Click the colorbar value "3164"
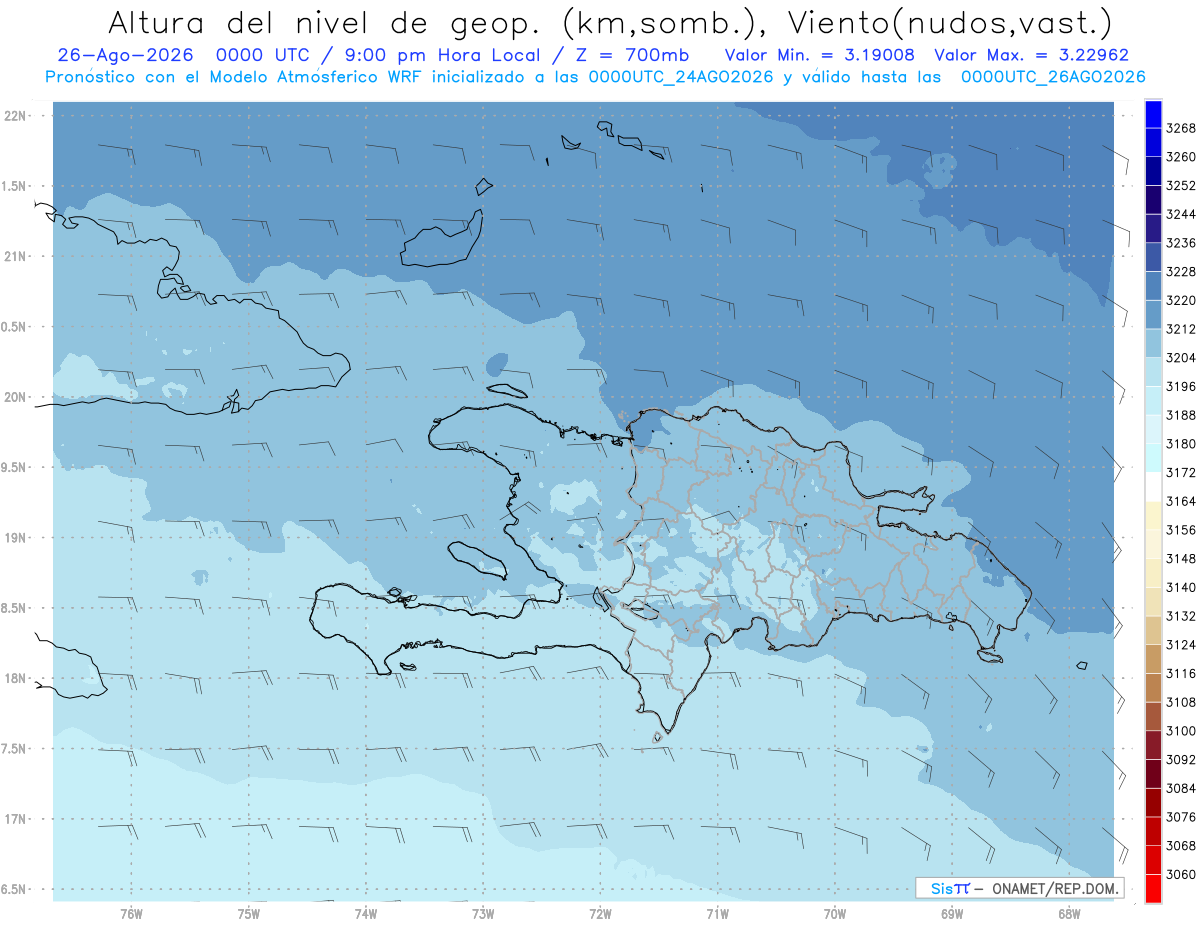 [1181, 501]
